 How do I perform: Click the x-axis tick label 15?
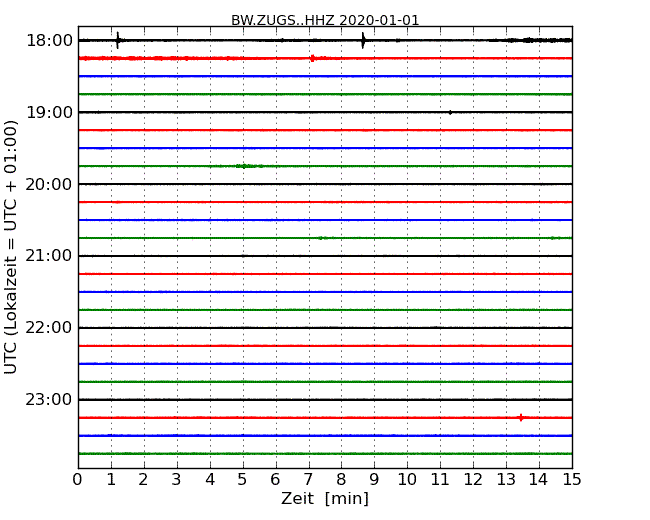pyautogui.click(x=572, y=480)
